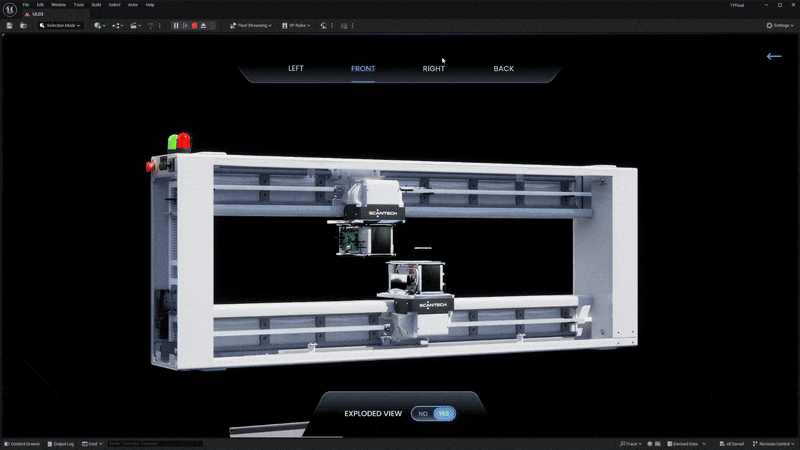Expand the Selection Mode dropdown
Viewport: 800px width, 450px height.
[x=60, y=25]
